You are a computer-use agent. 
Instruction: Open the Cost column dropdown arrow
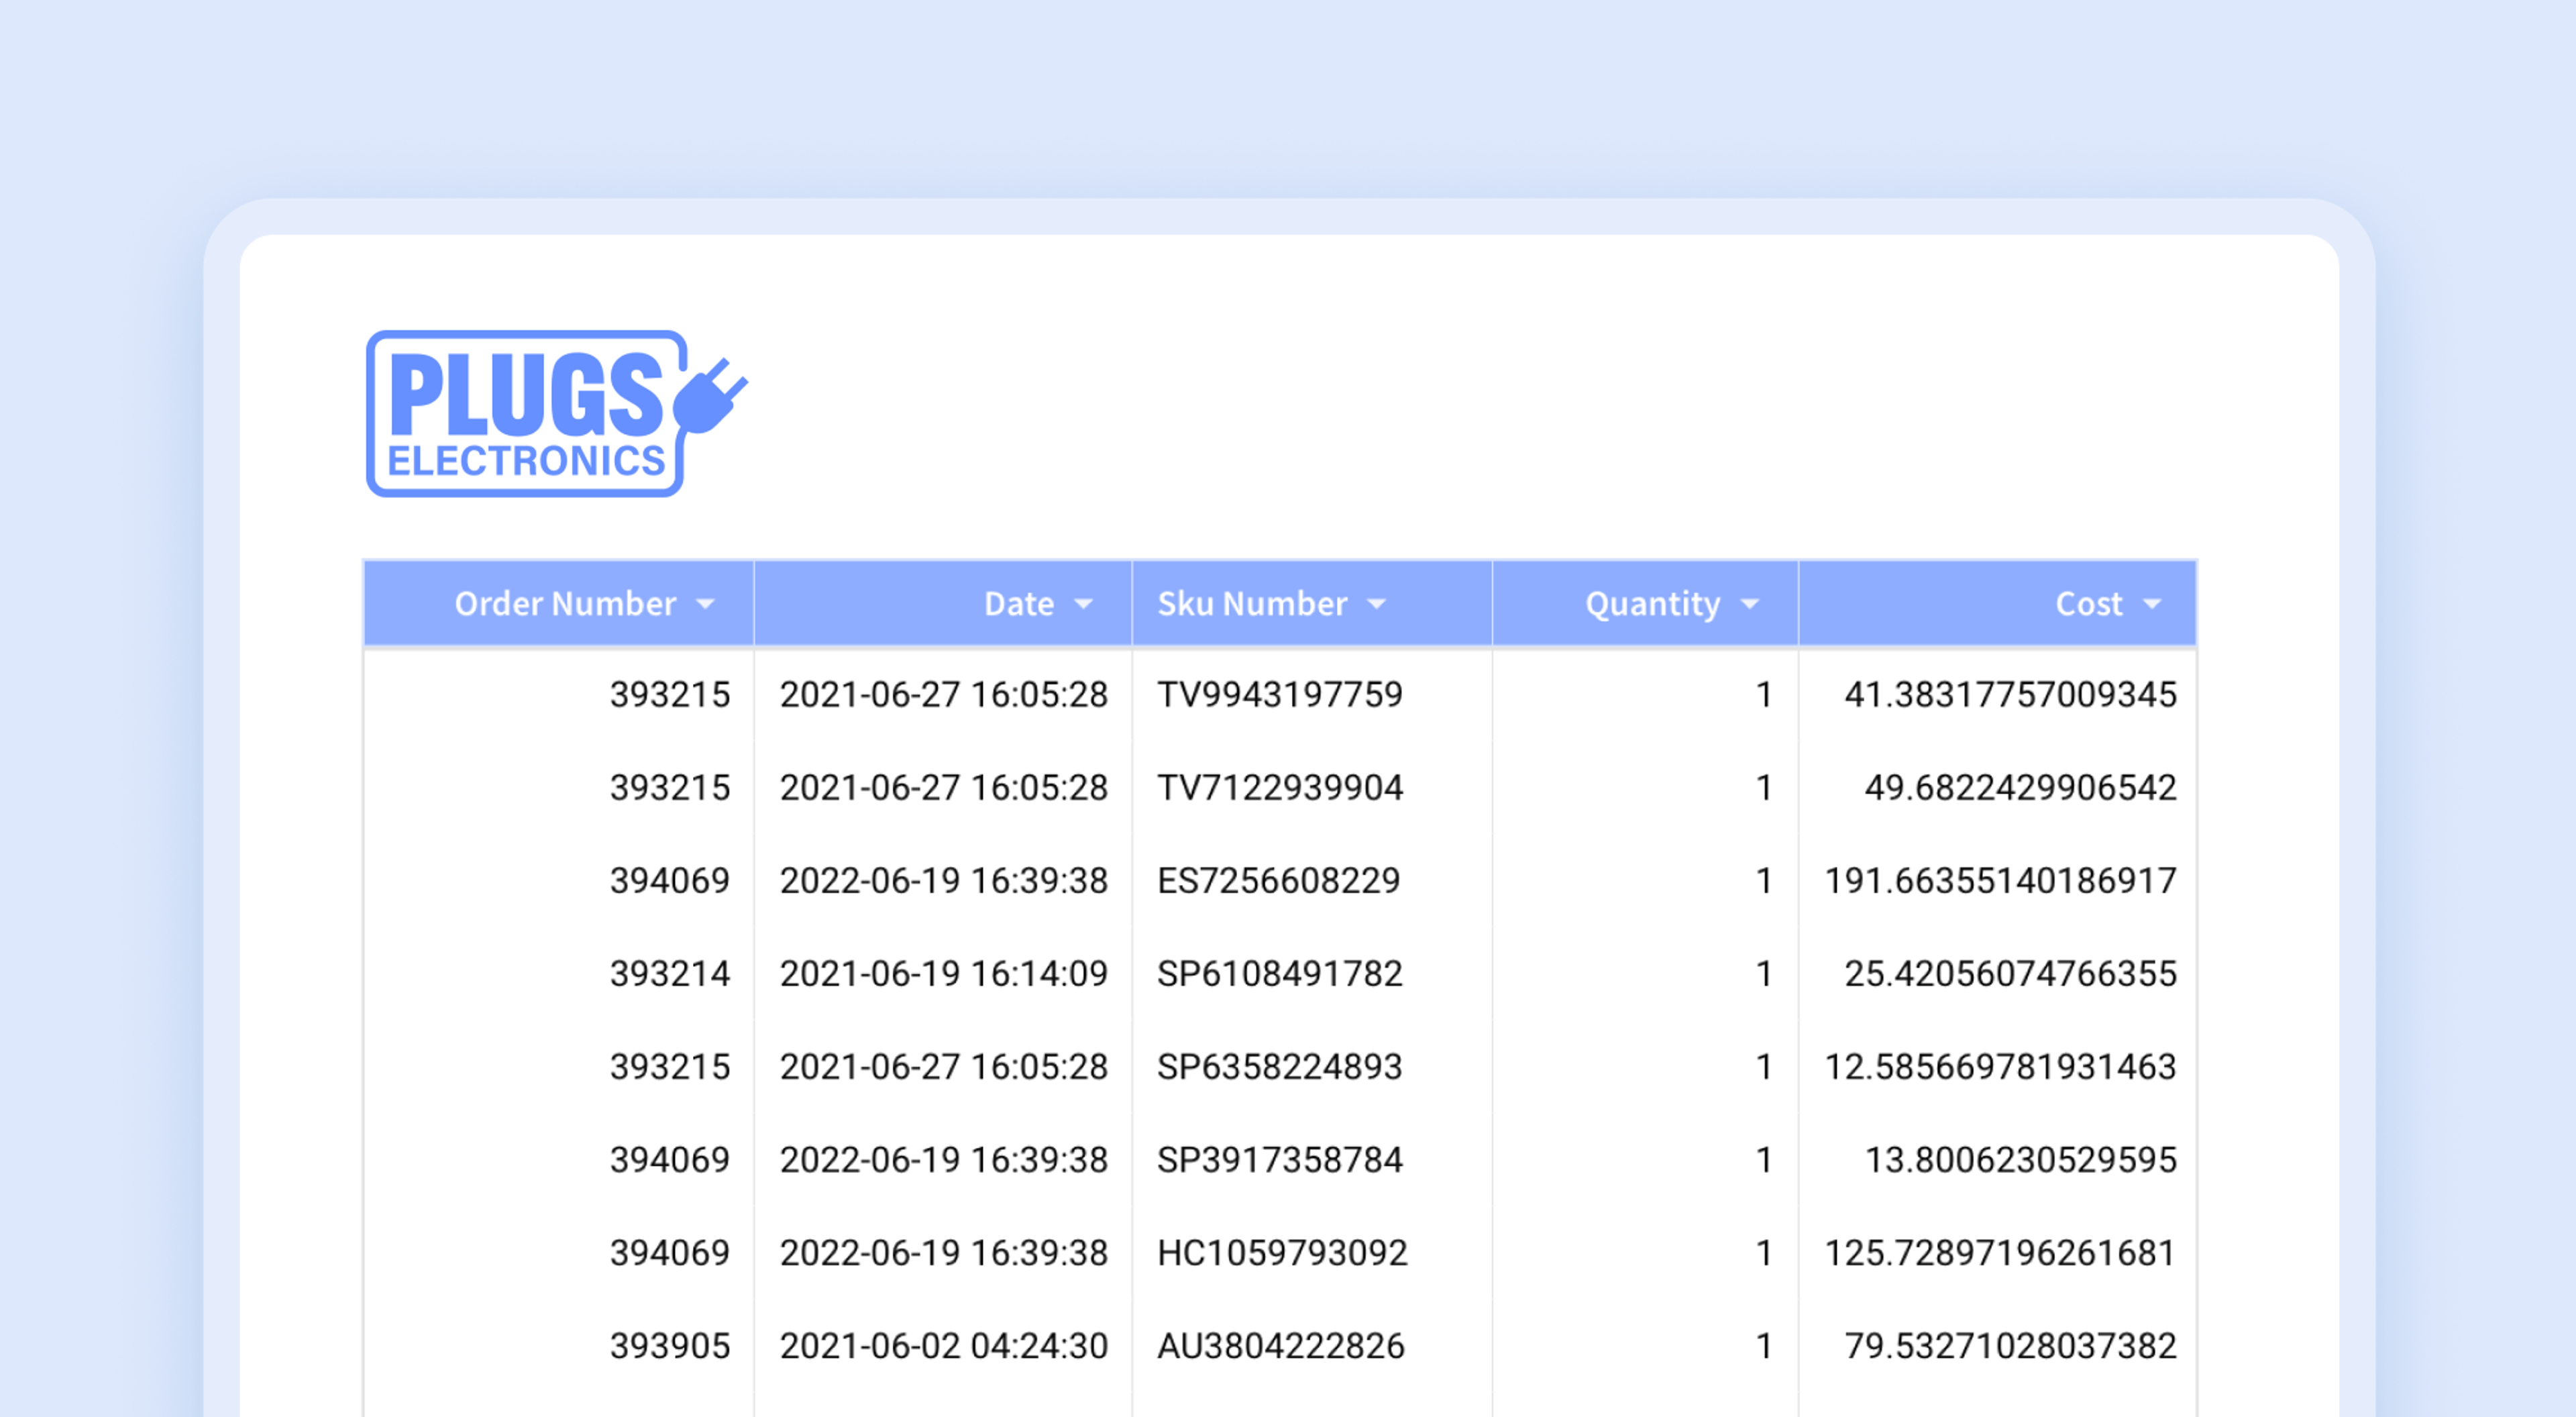(2152, 604)
